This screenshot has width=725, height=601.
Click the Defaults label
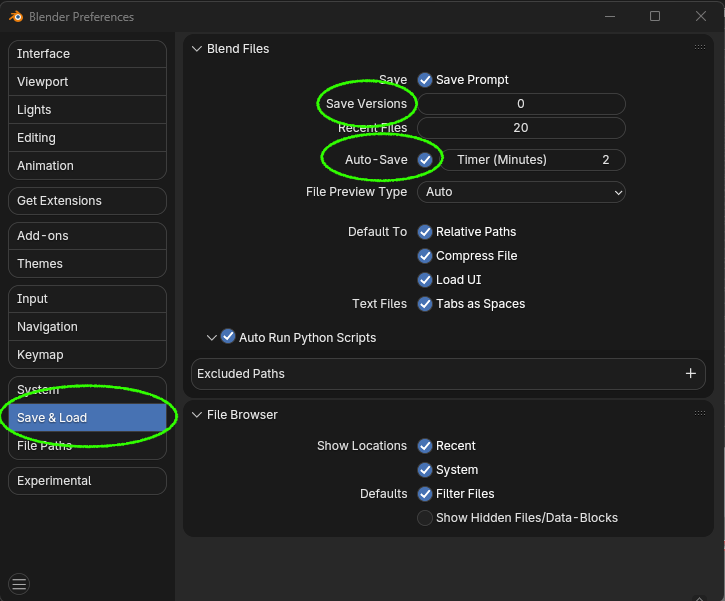point(383,494)
